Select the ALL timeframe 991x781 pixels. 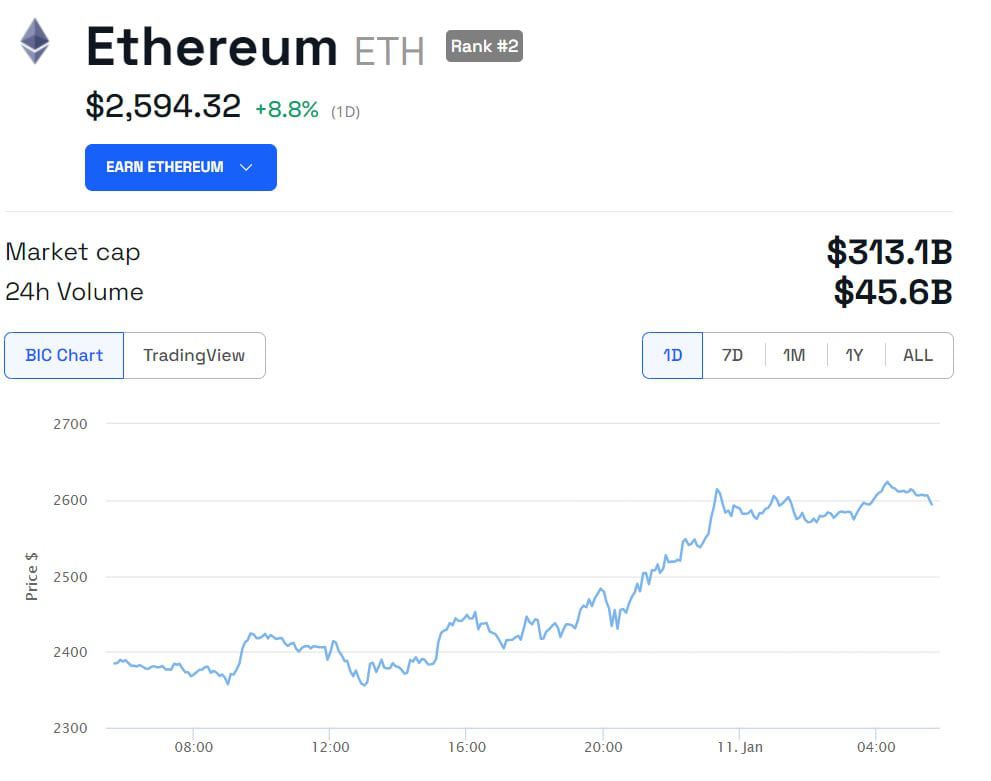[x=918, y=355]
